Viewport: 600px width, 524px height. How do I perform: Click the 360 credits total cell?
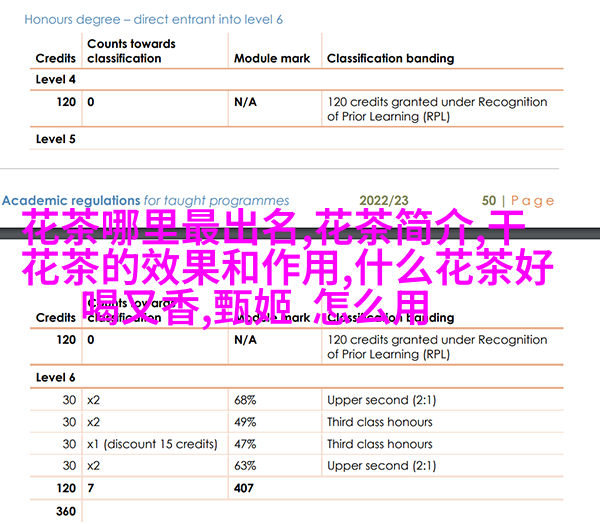[x=66, y=511]
